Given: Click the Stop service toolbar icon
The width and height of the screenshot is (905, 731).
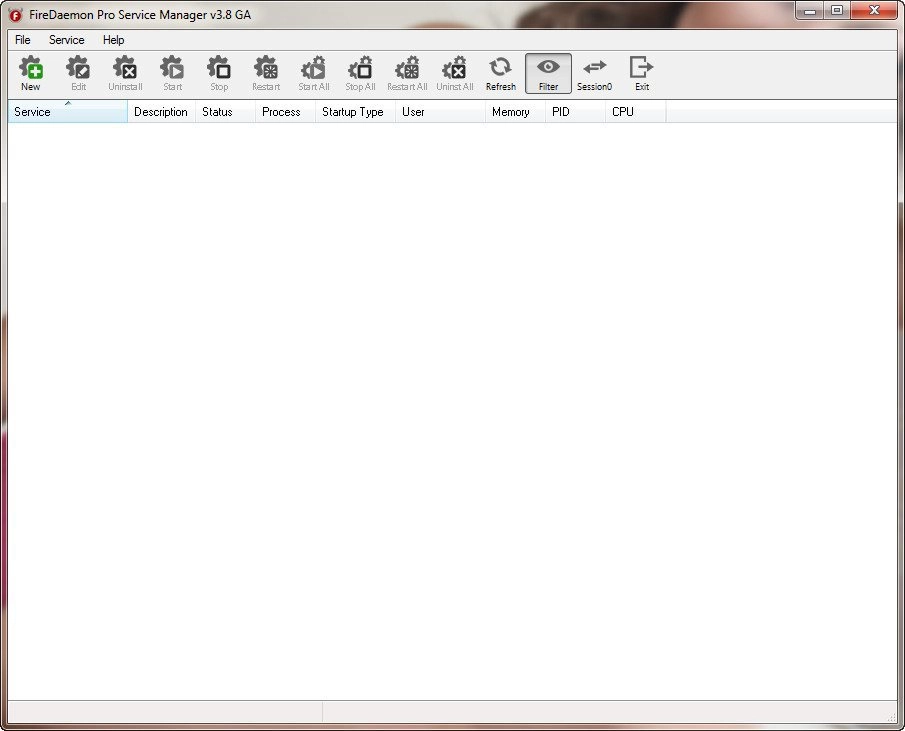Looking at the screenshot, I should tap(219, 73).
